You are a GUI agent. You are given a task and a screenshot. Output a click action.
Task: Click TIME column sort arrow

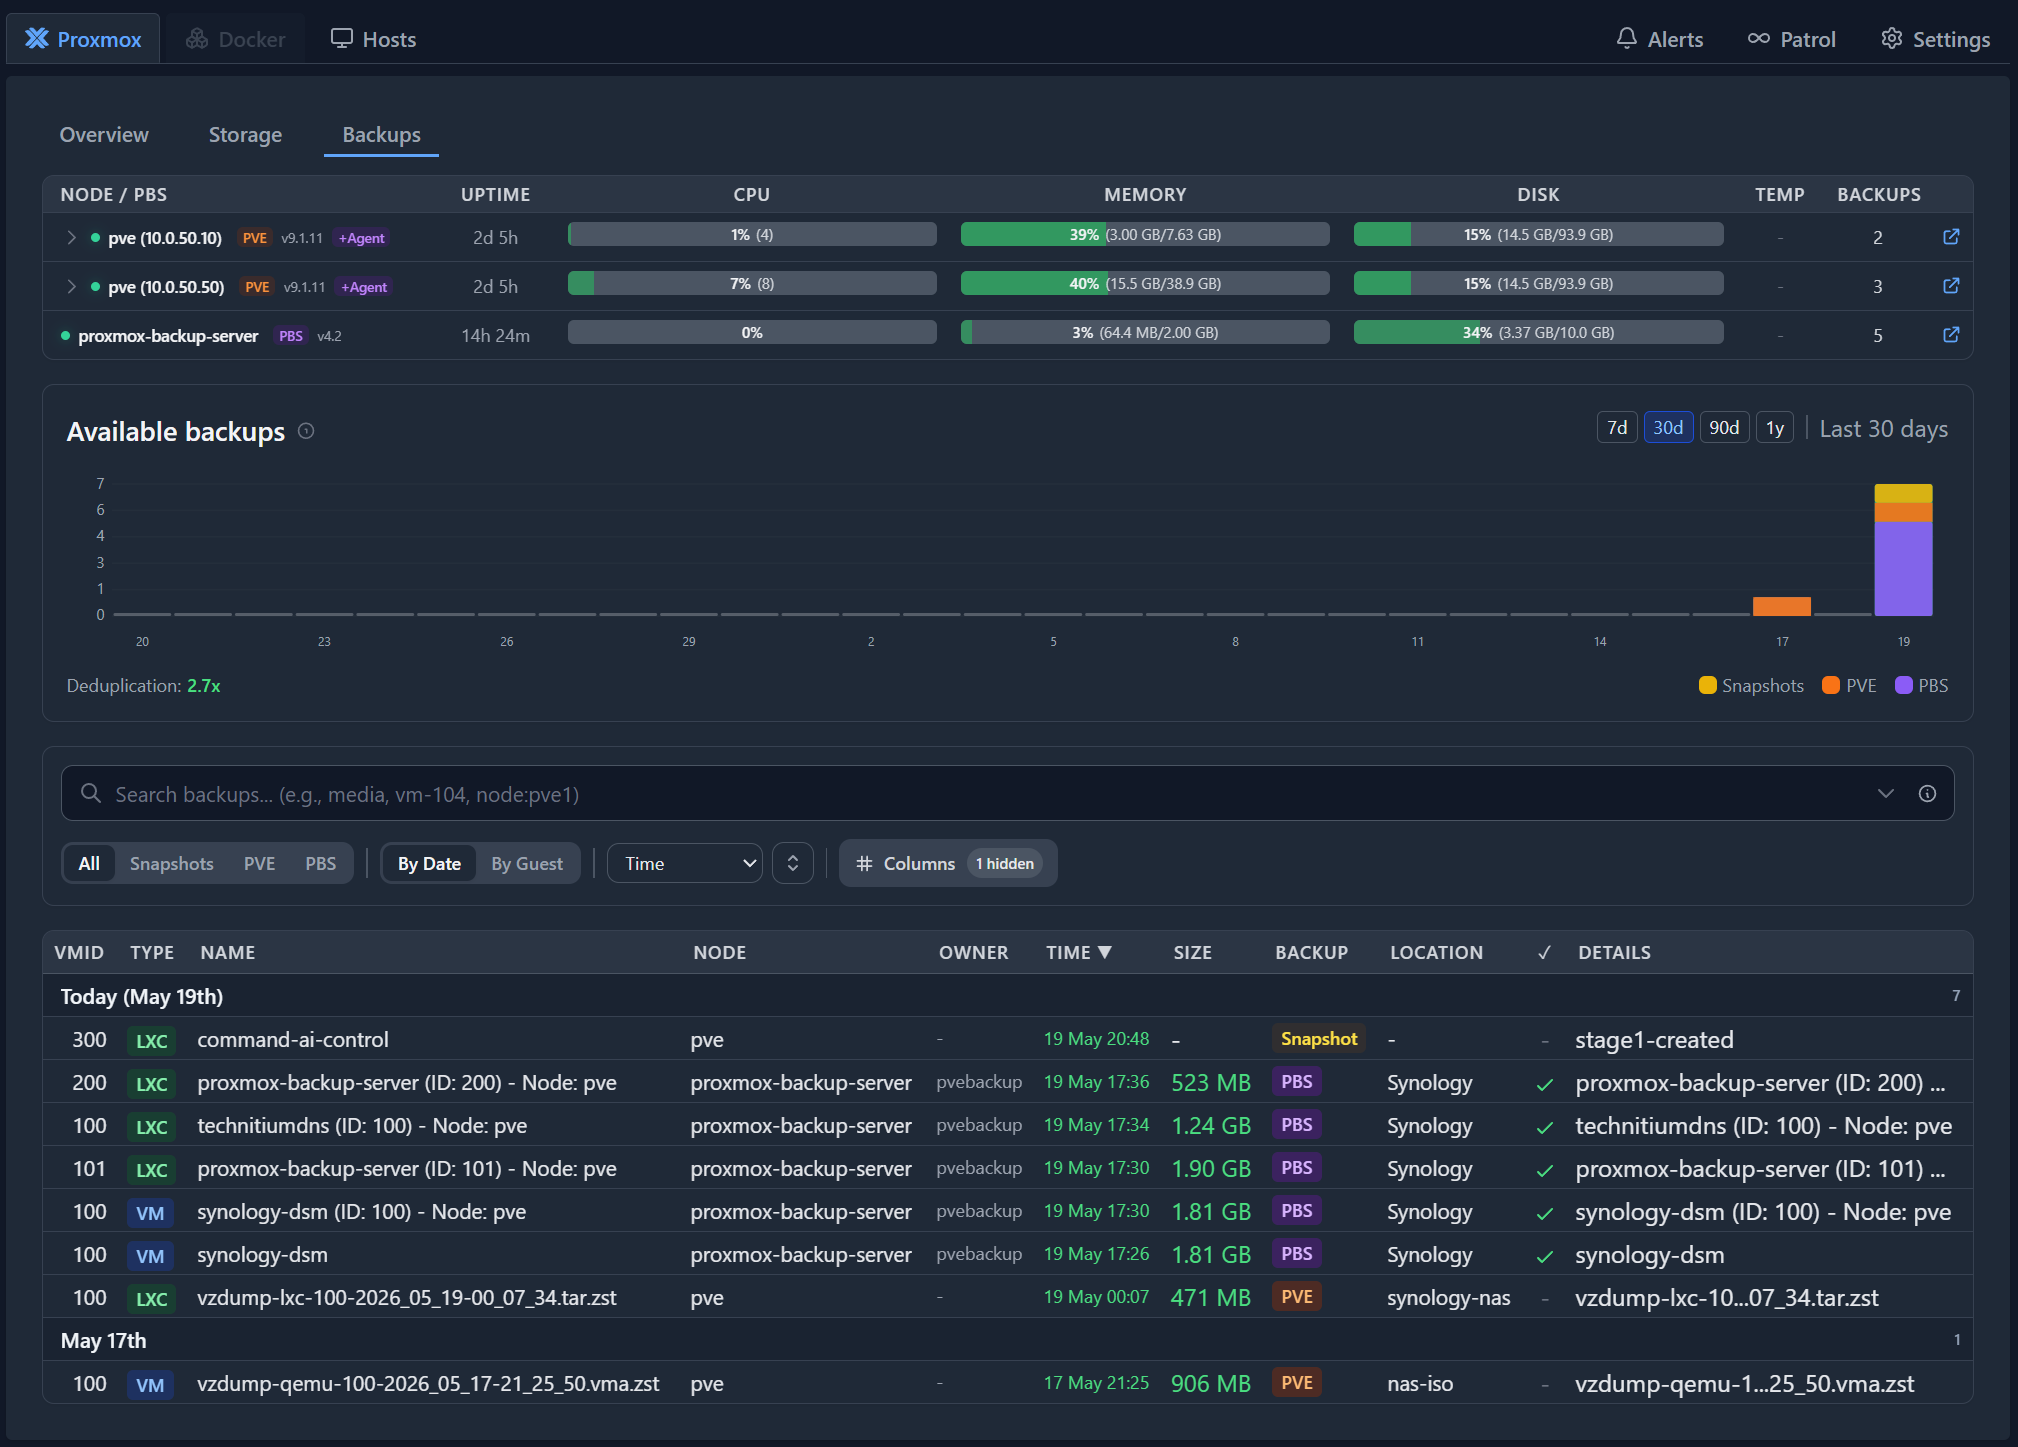1105,952
